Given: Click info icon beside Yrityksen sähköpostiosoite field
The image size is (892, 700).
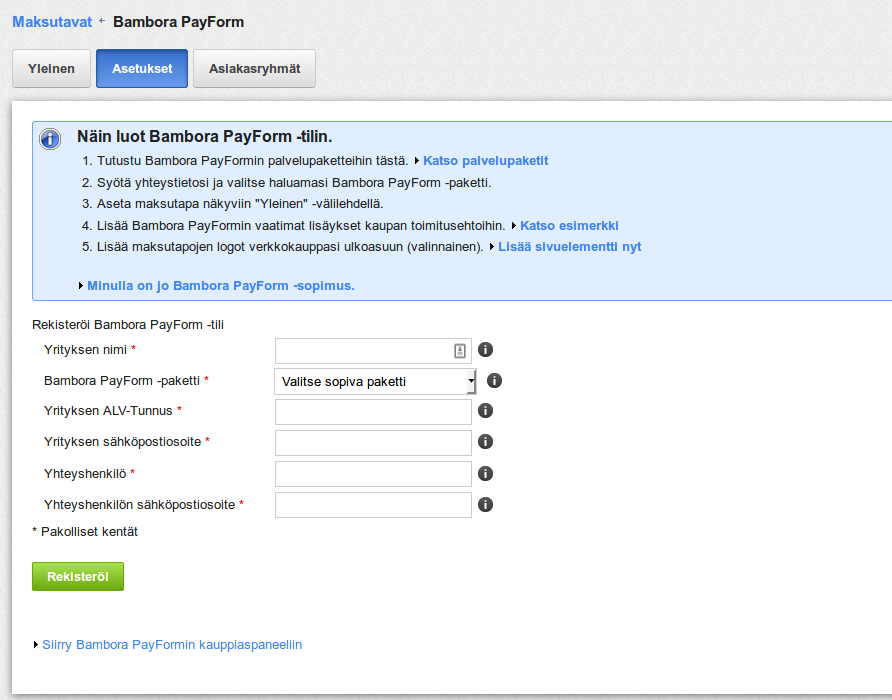Looking at the screenshot, I should tap(485, 442).
